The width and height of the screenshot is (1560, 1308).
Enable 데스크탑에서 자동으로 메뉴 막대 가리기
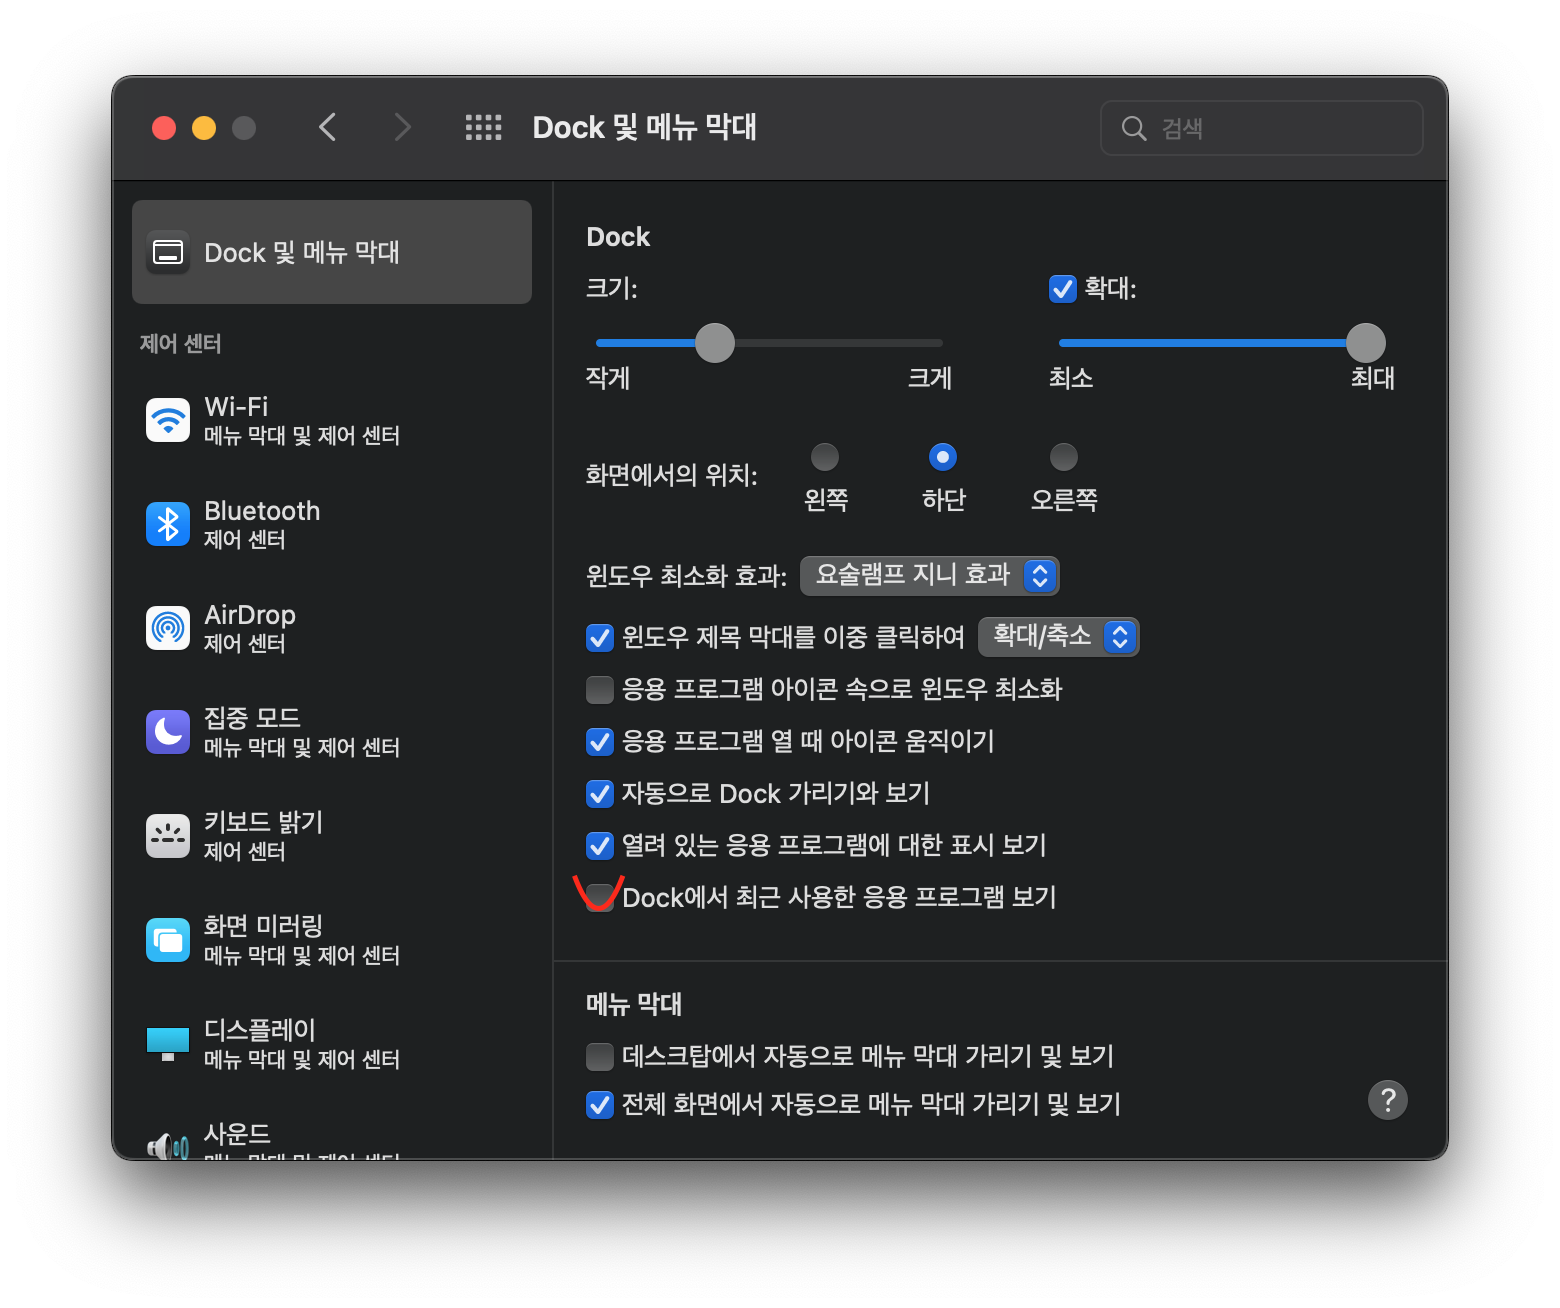(x=600, y=1056)
